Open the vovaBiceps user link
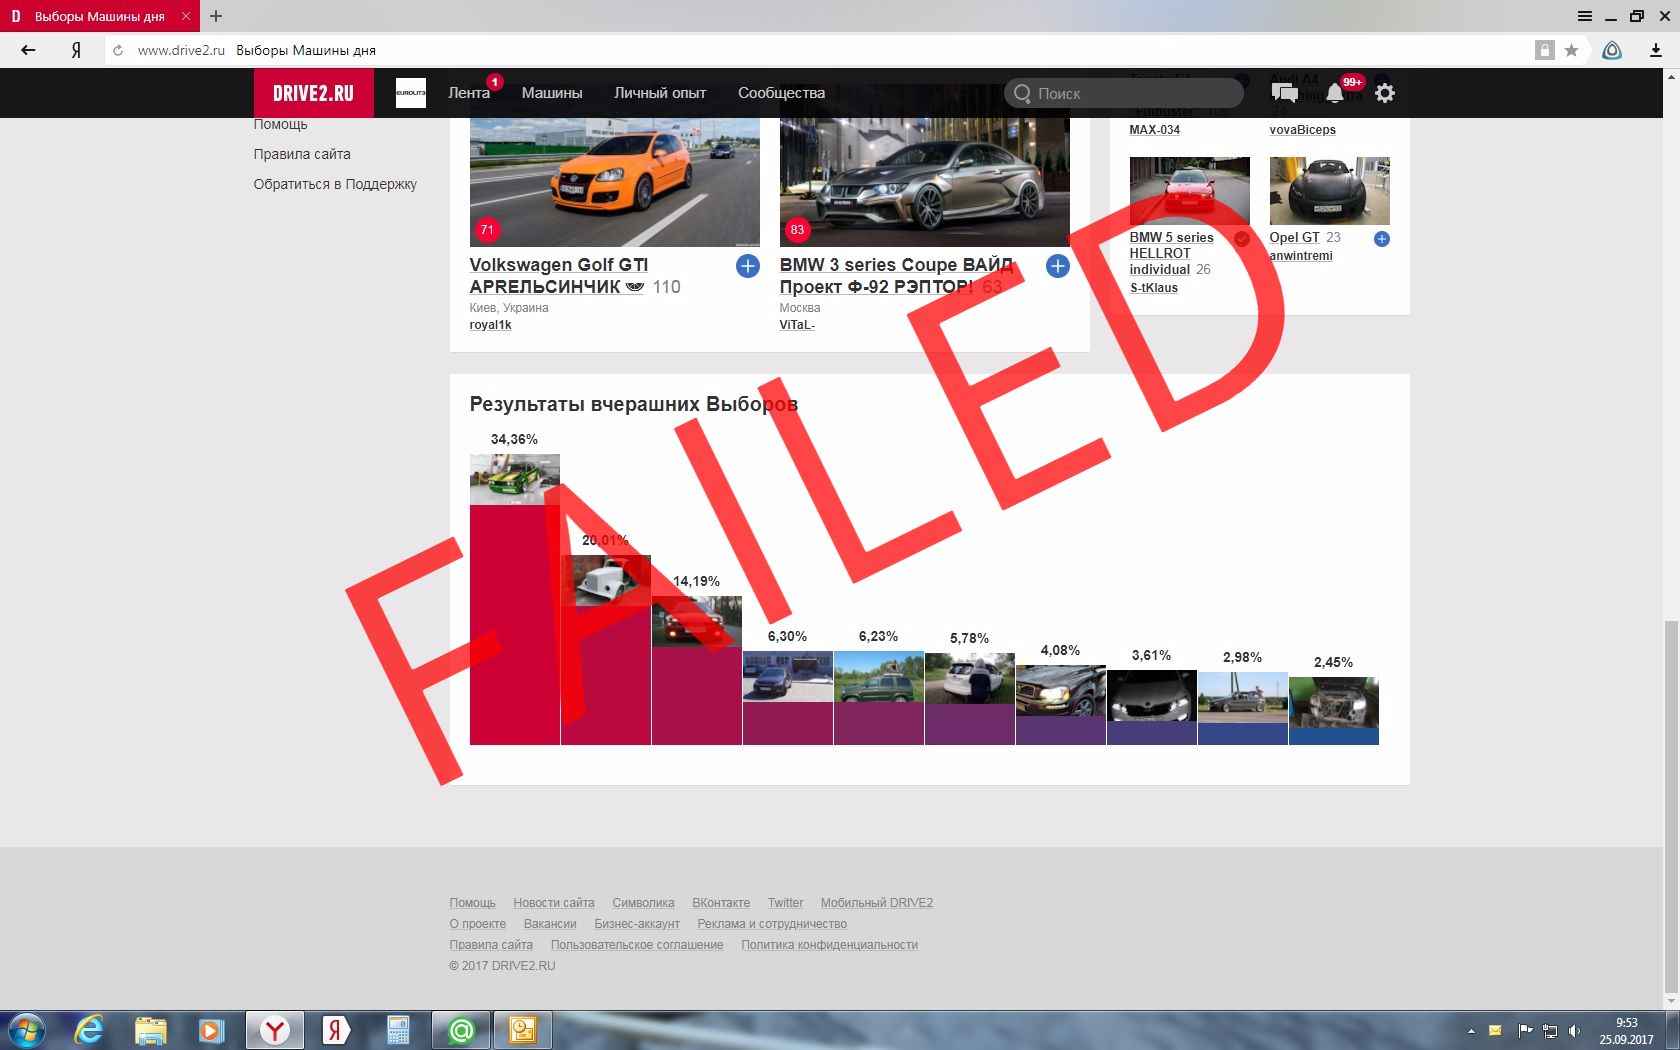 1303,130
